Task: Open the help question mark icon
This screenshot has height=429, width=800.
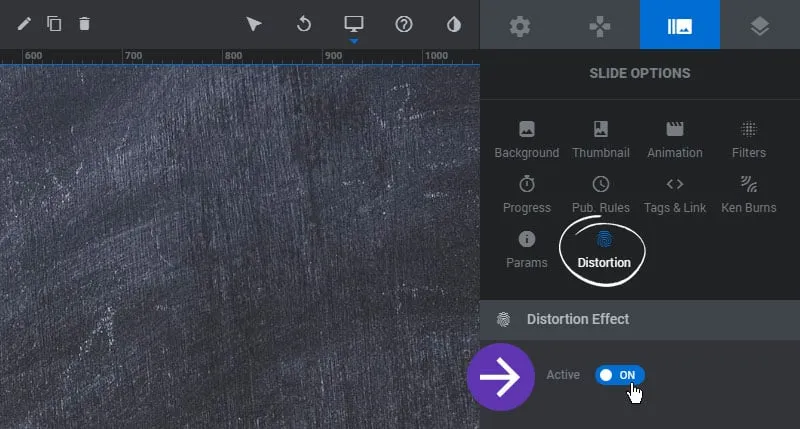Action: (404, 24)
